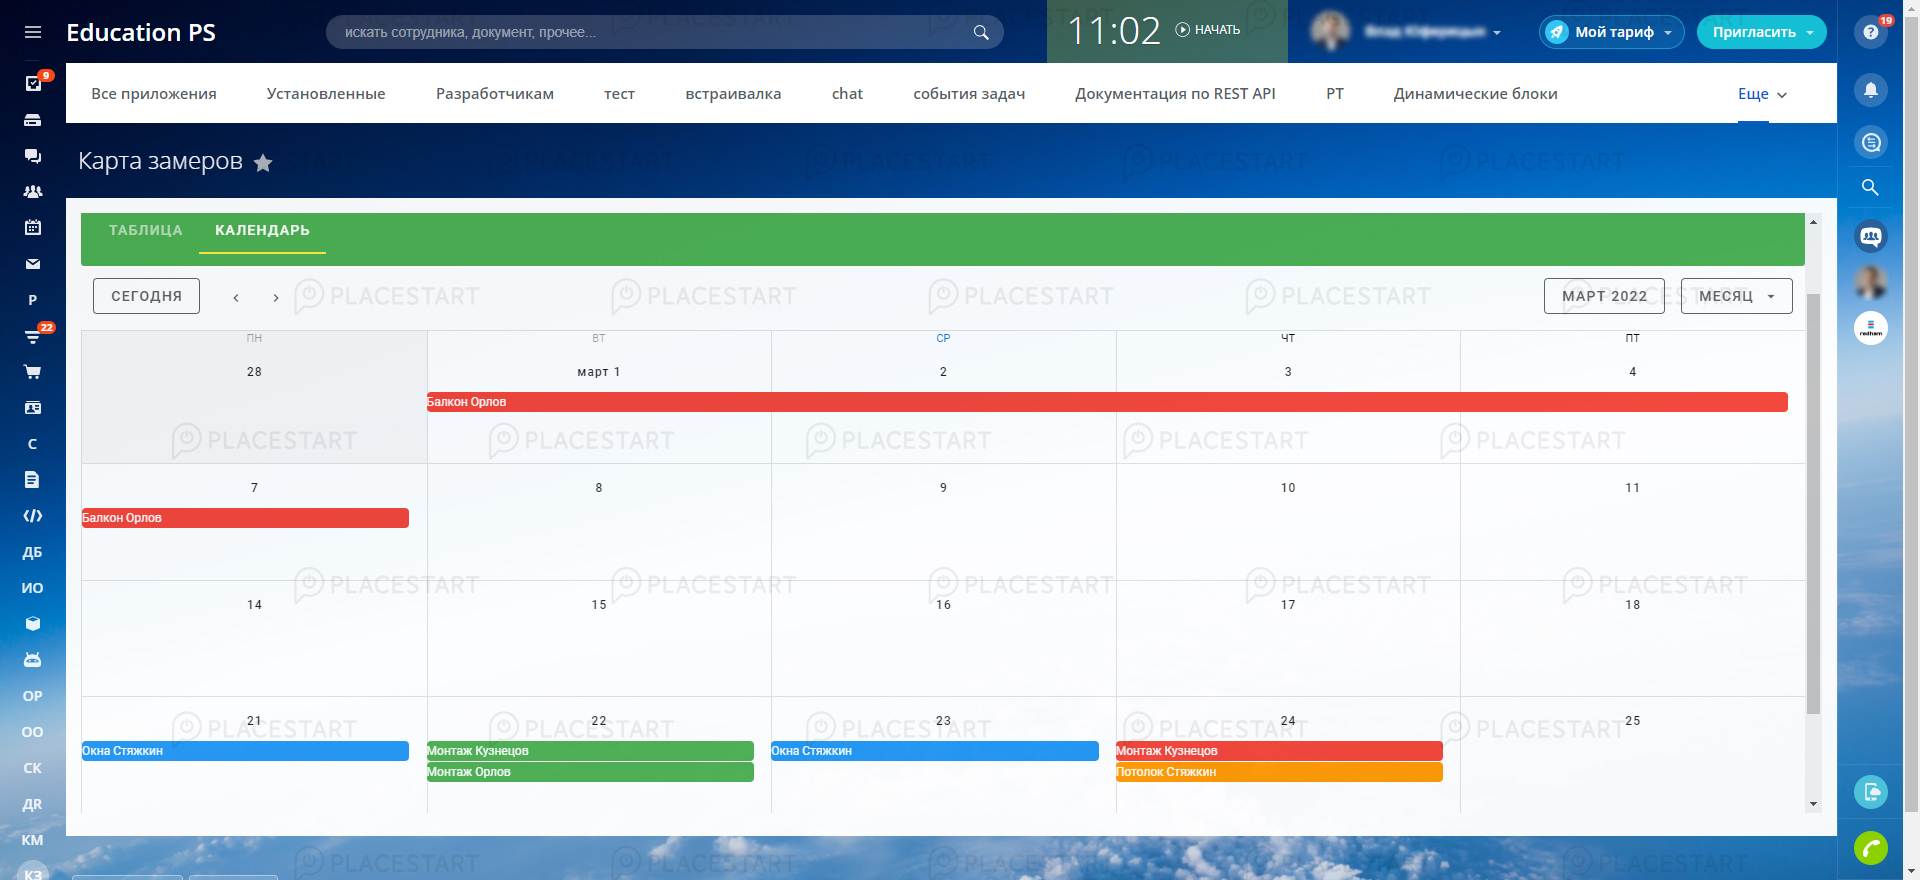Open the cloud device icon above phone button
This screenshot has width=1920, height=880.
click(1871, 793)
